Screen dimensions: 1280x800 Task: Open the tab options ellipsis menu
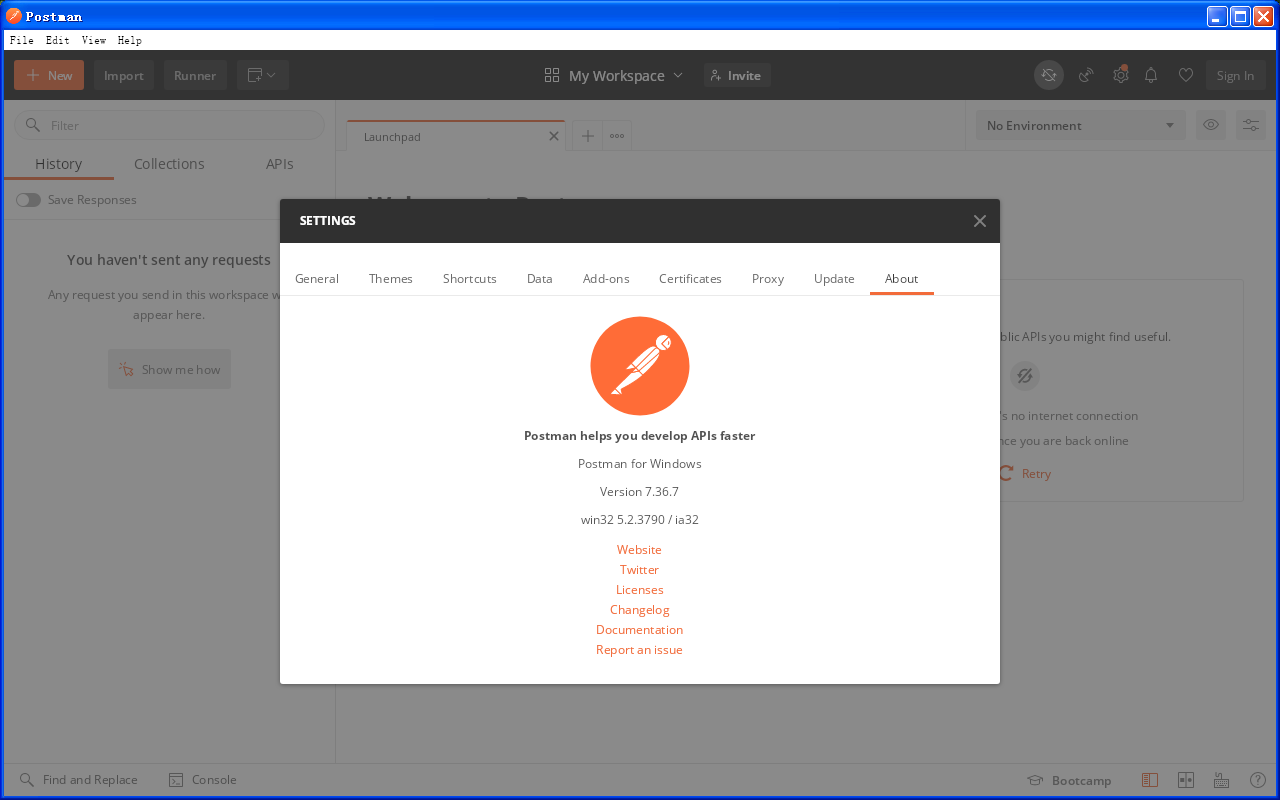(617, 136)
